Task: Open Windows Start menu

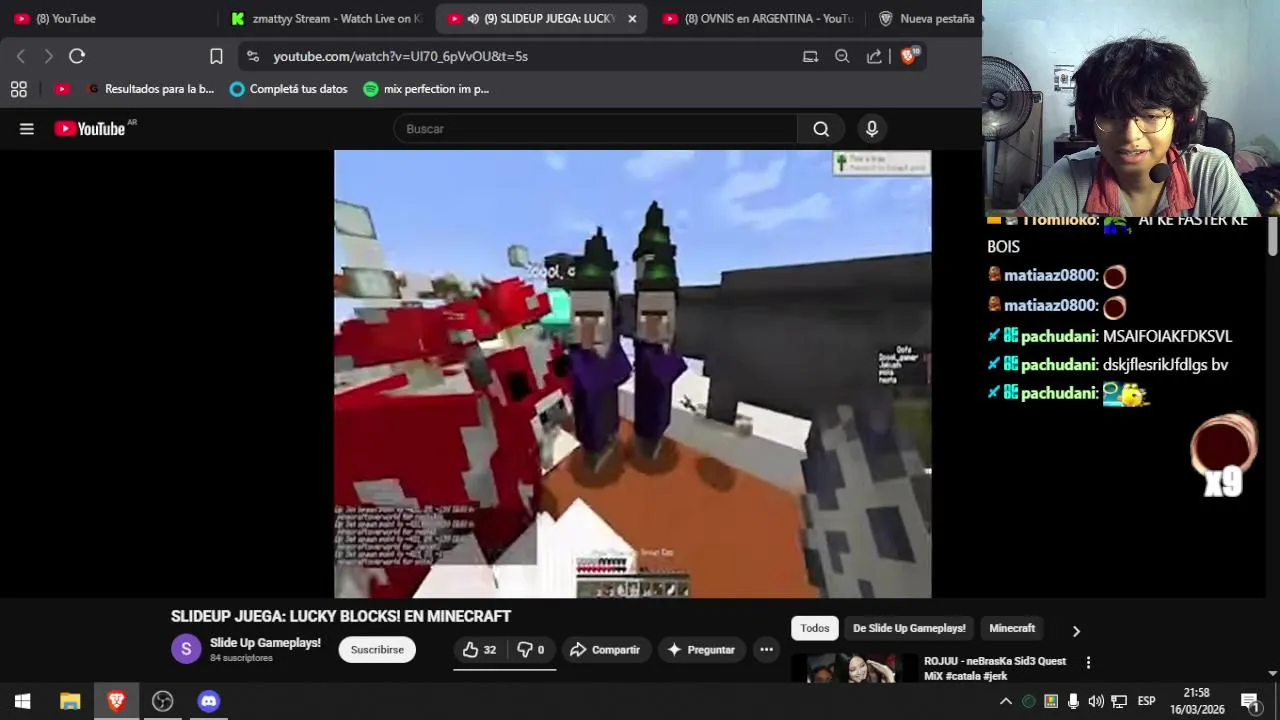Action: tap(22, 701)
